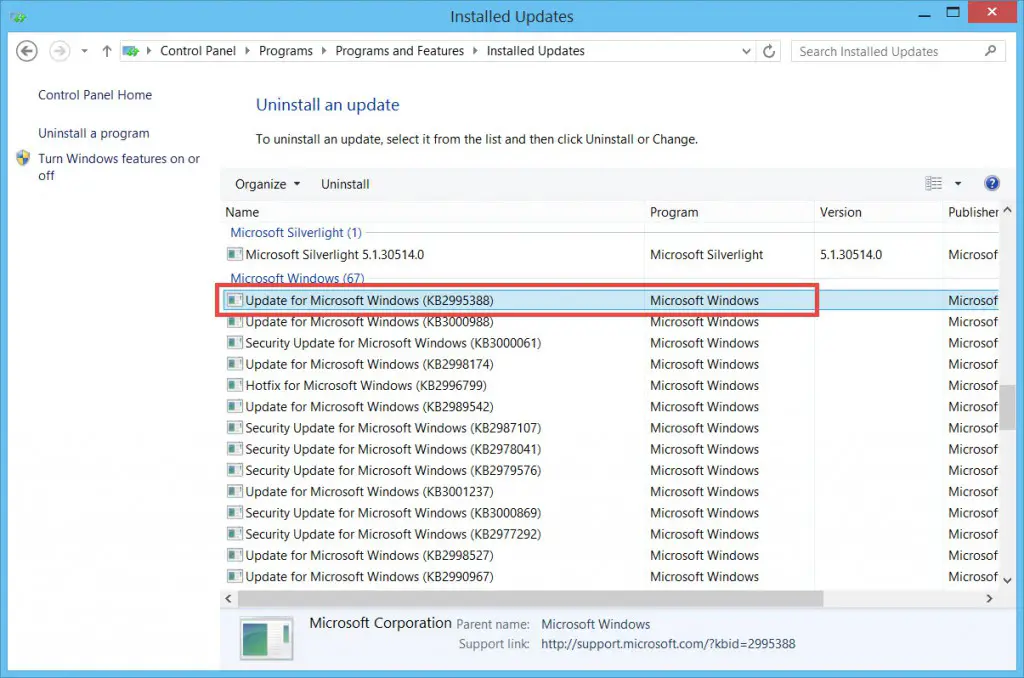This screenshot has width=1024, height=678.
Task: Go up one folder level
Action: [107, 51]
